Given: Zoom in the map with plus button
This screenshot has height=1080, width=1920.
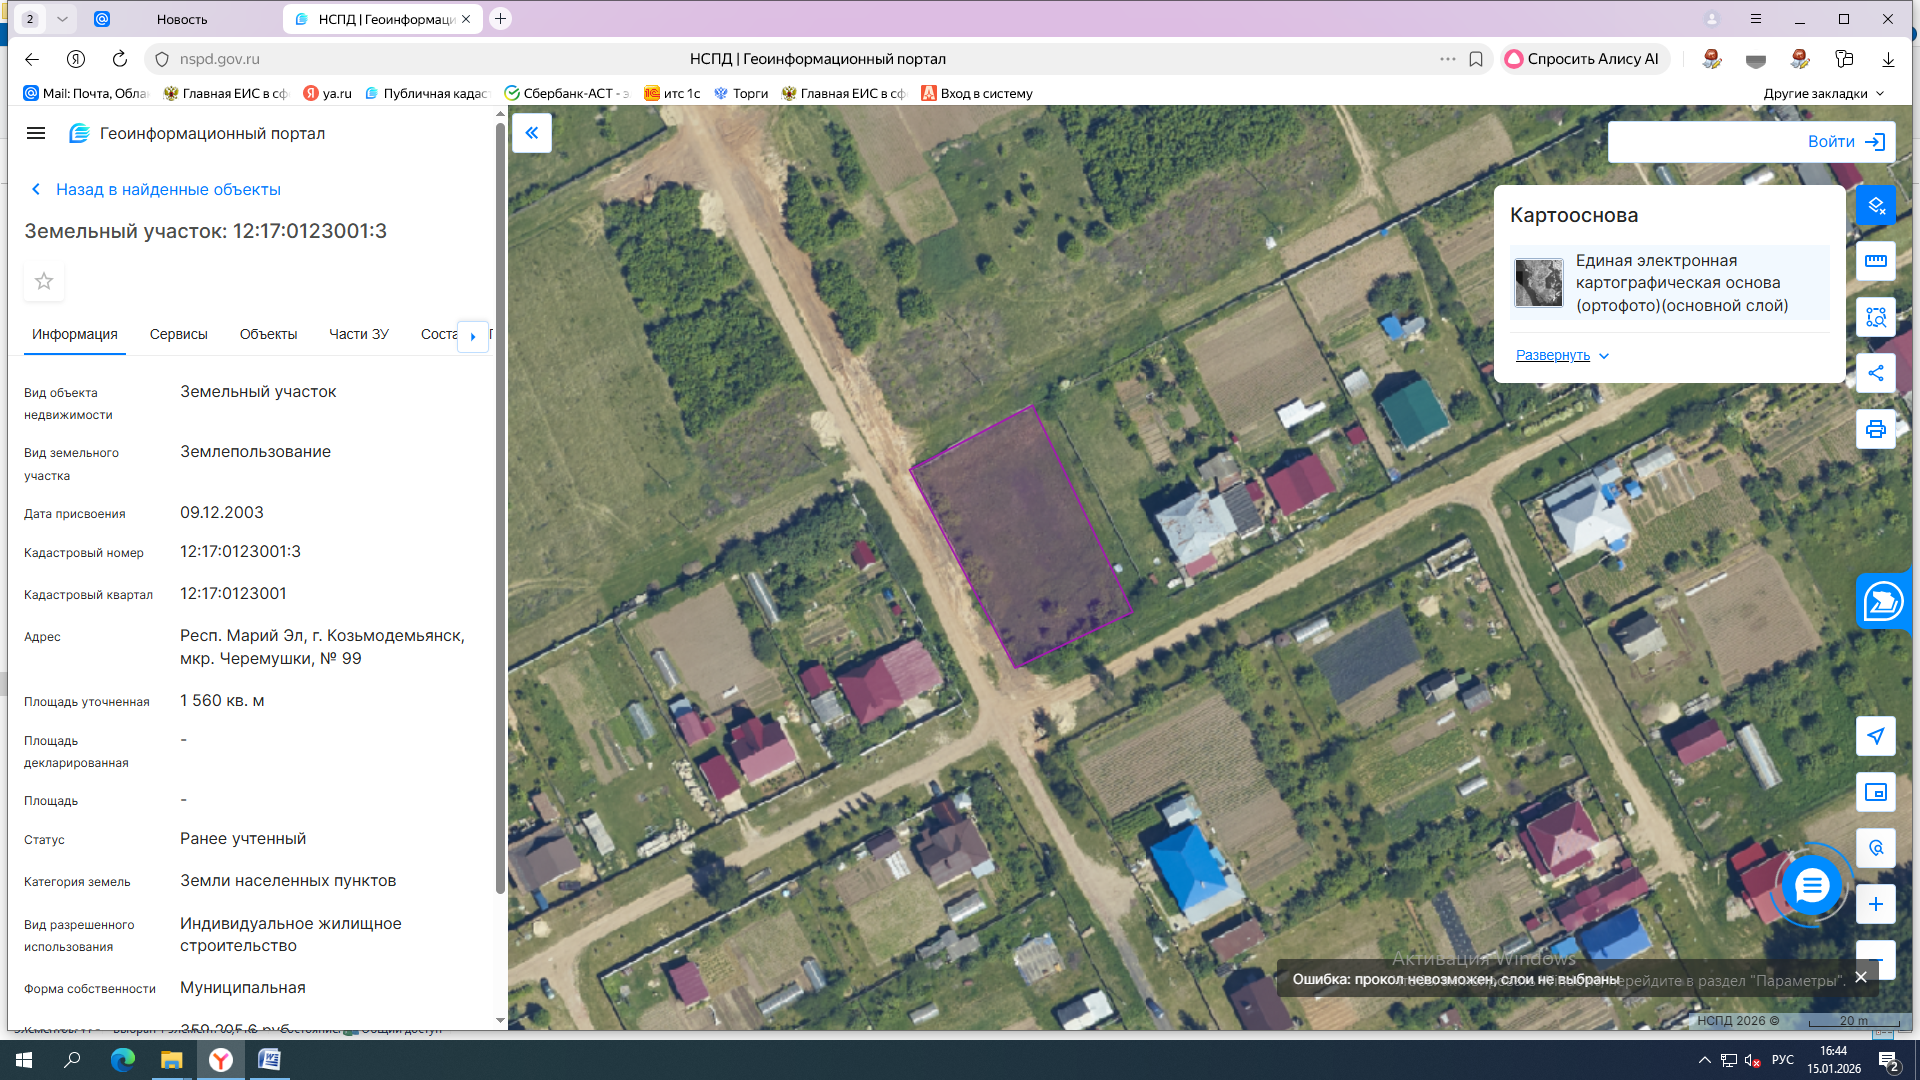Looking at the screenshot, I should (1875, 905).
